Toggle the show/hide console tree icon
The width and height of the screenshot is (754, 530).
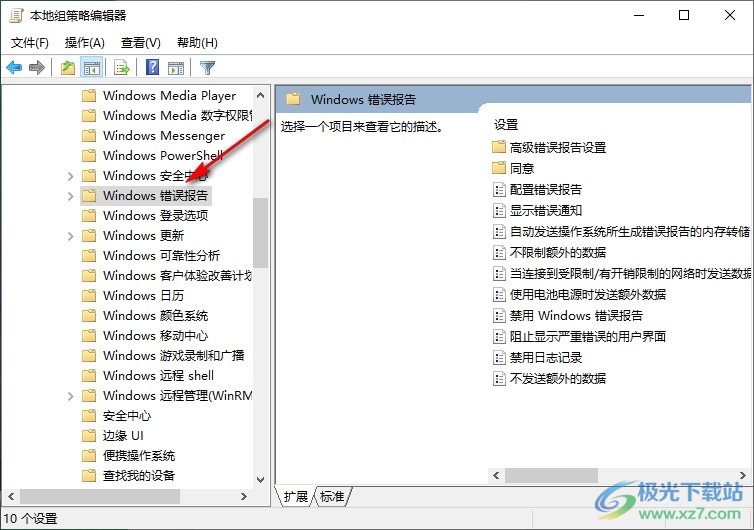click(91, 68)
